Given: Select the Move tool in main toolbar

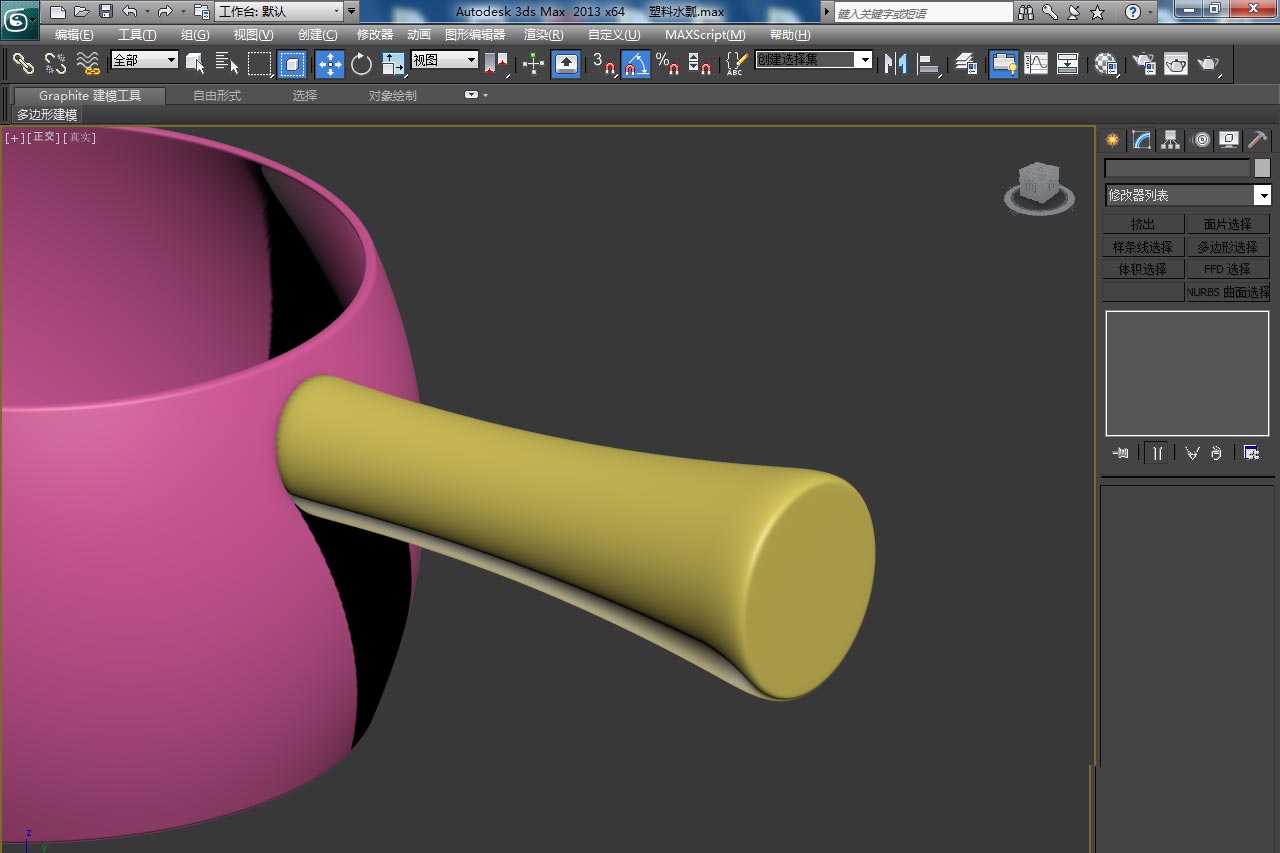Looking at the screenshot, I should point(329,65).
